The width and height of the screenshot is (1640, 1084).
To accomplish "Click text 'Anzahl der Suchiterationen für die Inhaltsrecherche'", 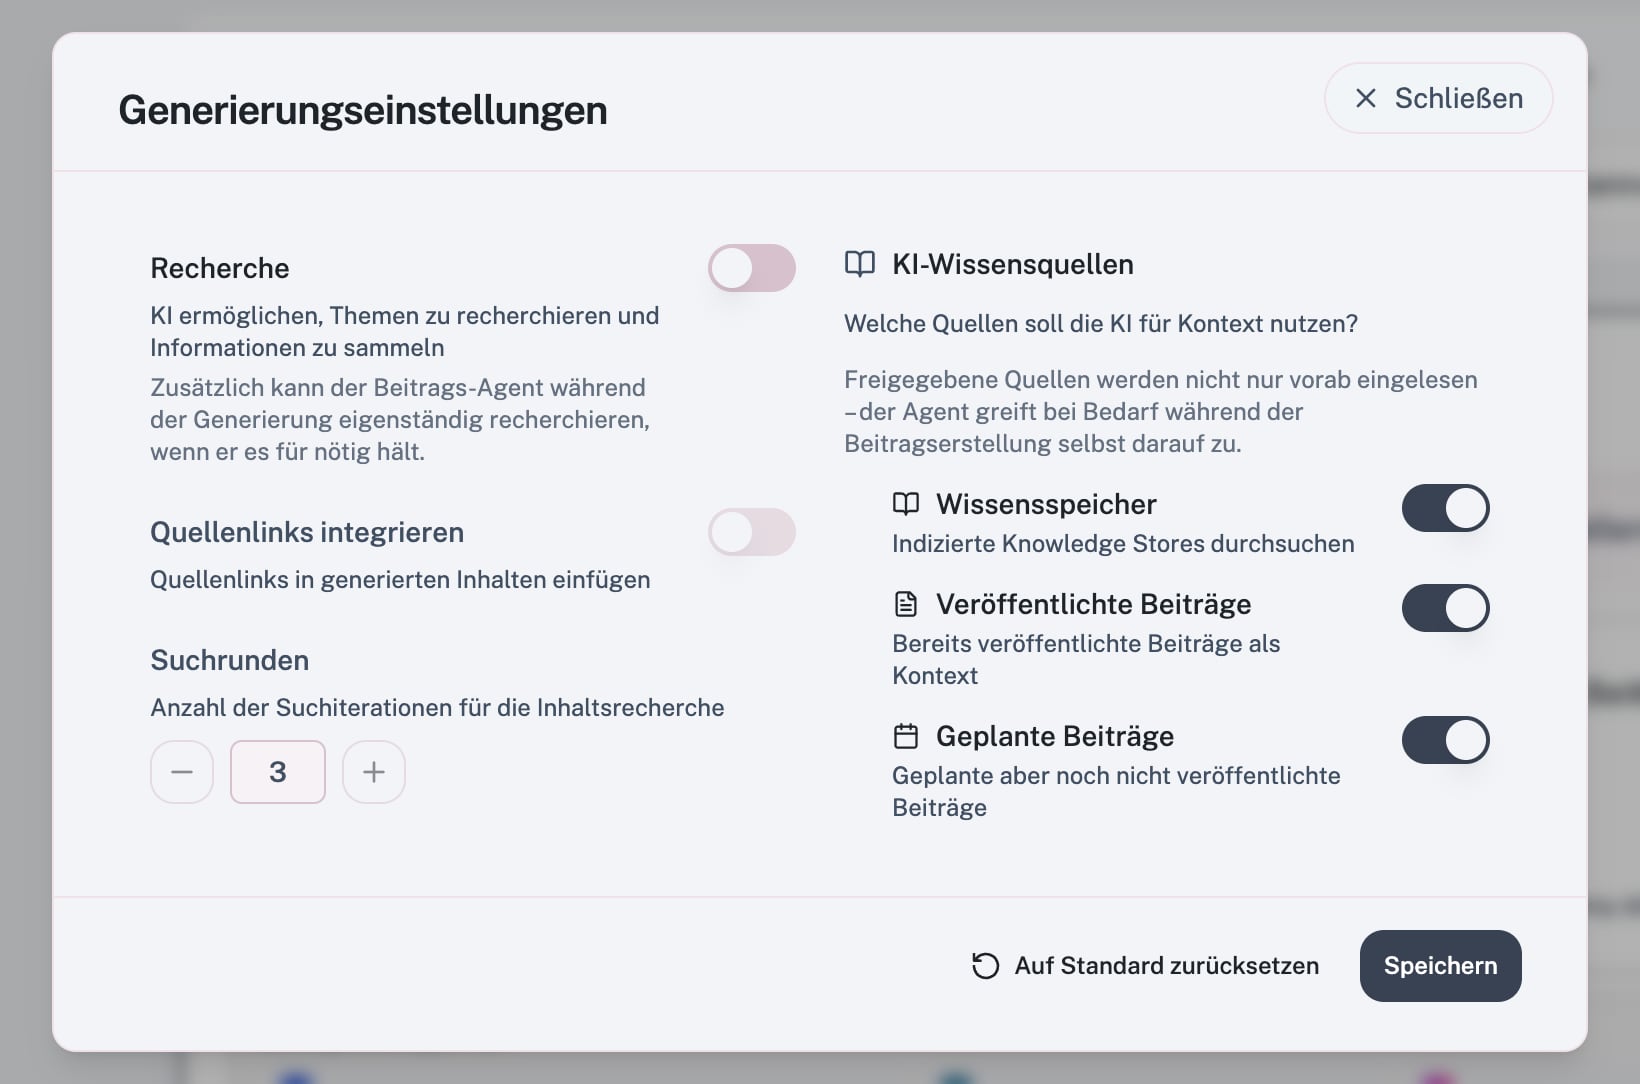I will click(x=437, y=708).
